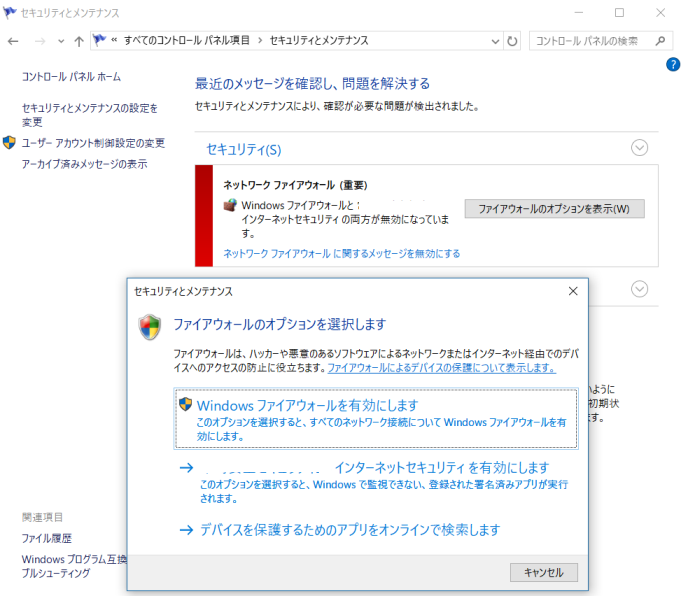Click the search magnifier icon

[660, 41]
